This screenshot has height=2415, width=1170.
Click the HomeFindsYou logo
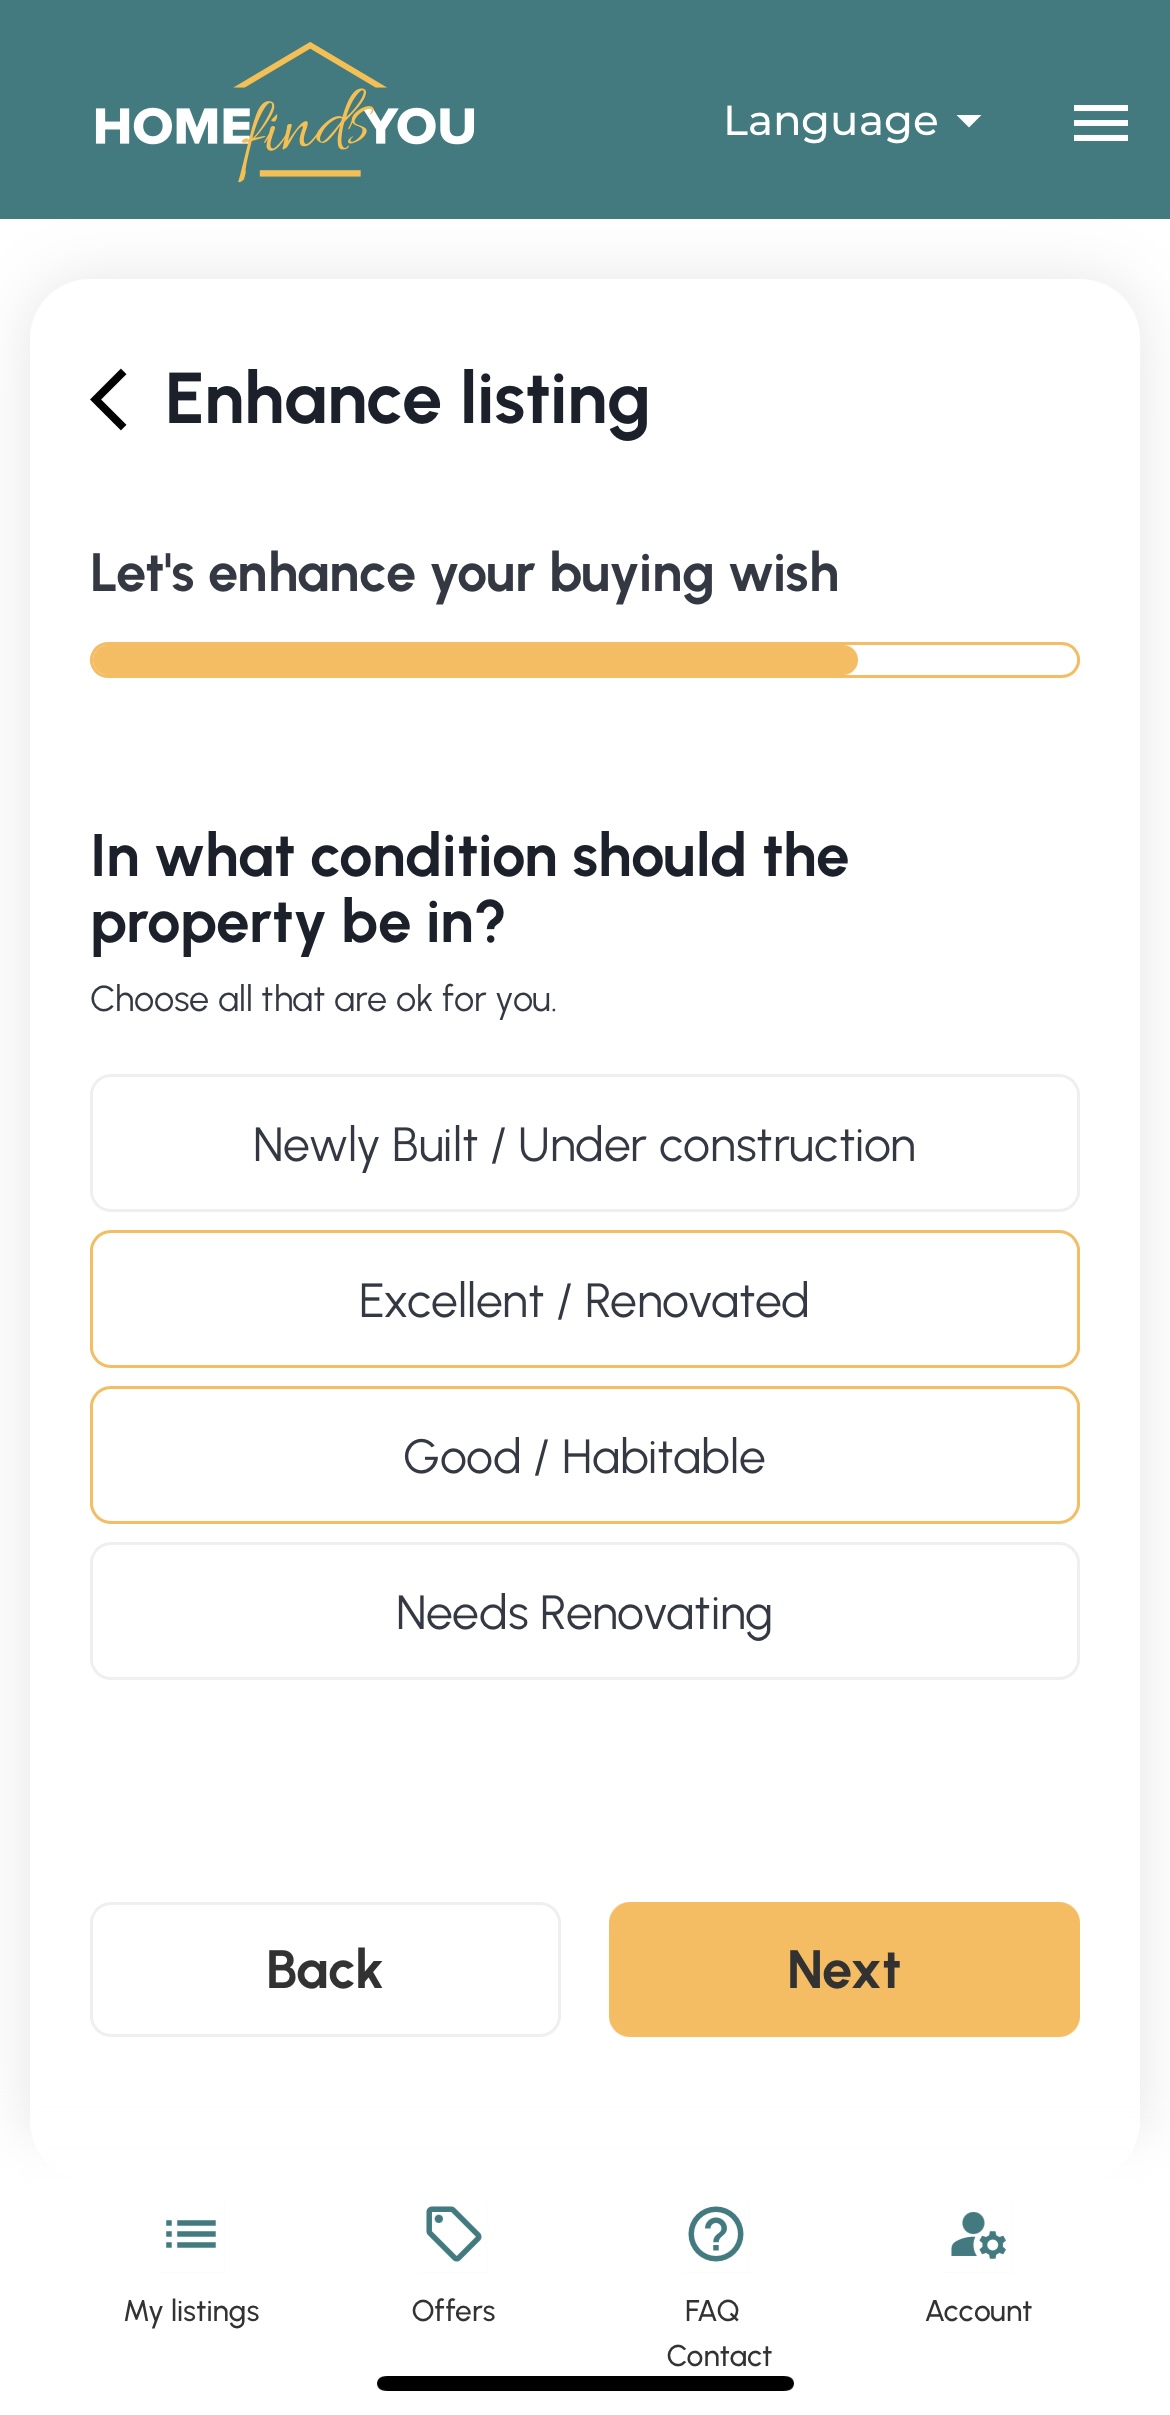point(284,120)
